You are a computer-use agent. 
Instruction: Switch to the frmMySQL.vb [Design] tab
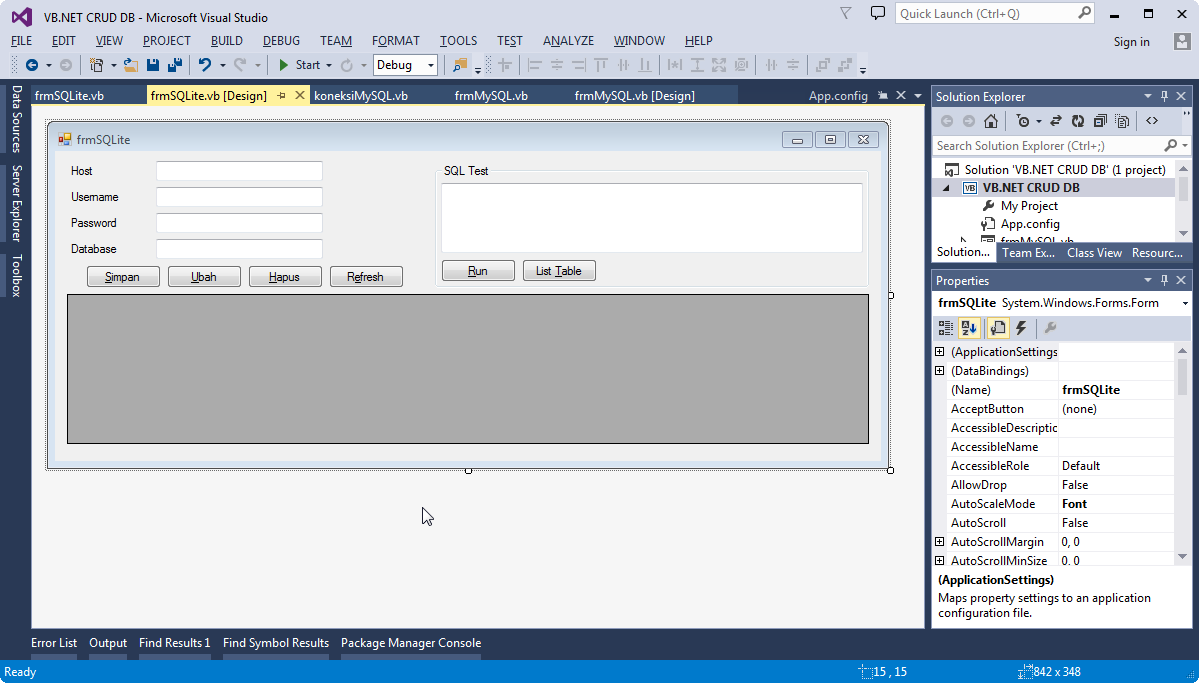pyautogui.click(x=635, y=96)
